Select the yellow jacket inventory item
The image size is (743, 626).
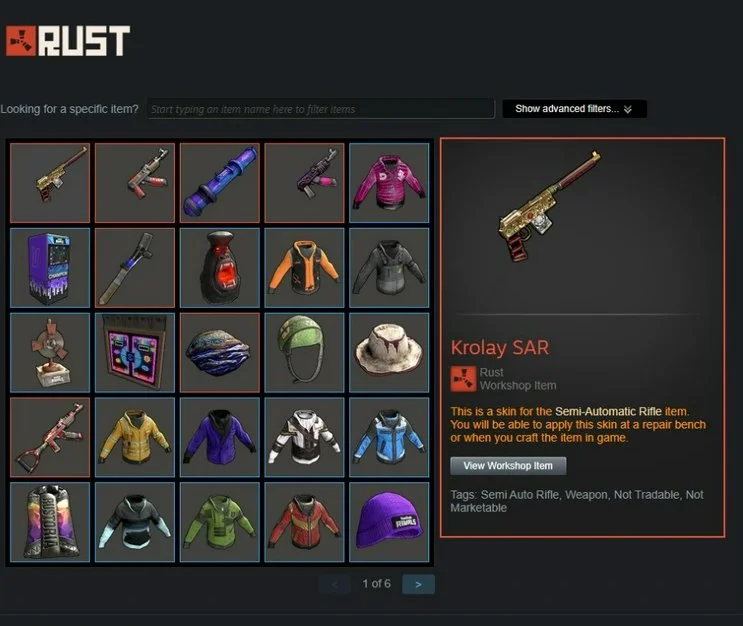135,437
